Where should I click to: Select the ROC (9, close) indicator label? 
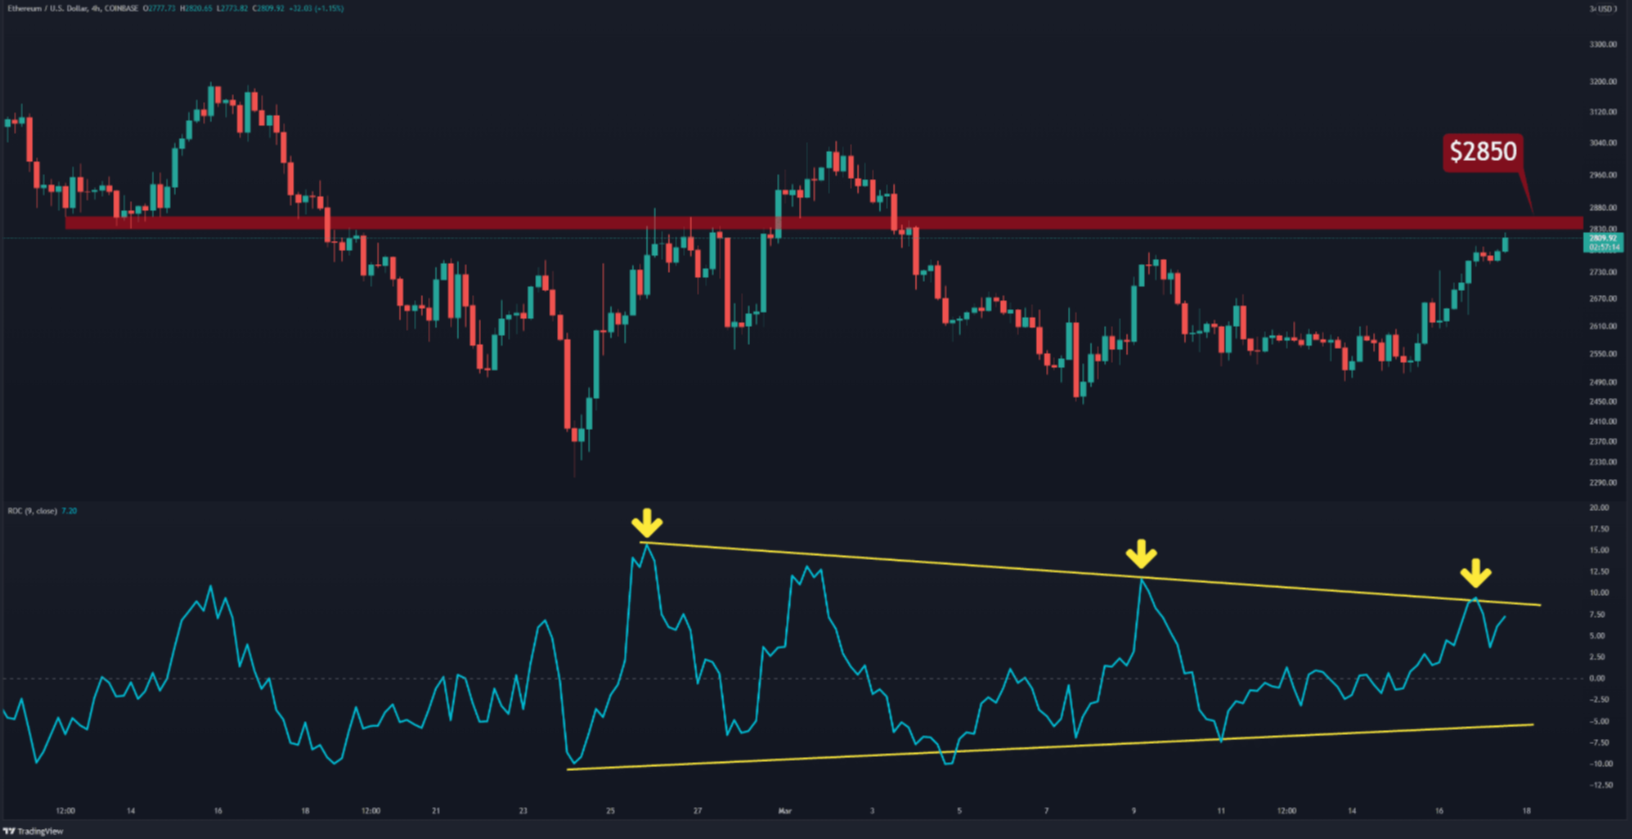(32, 511)
